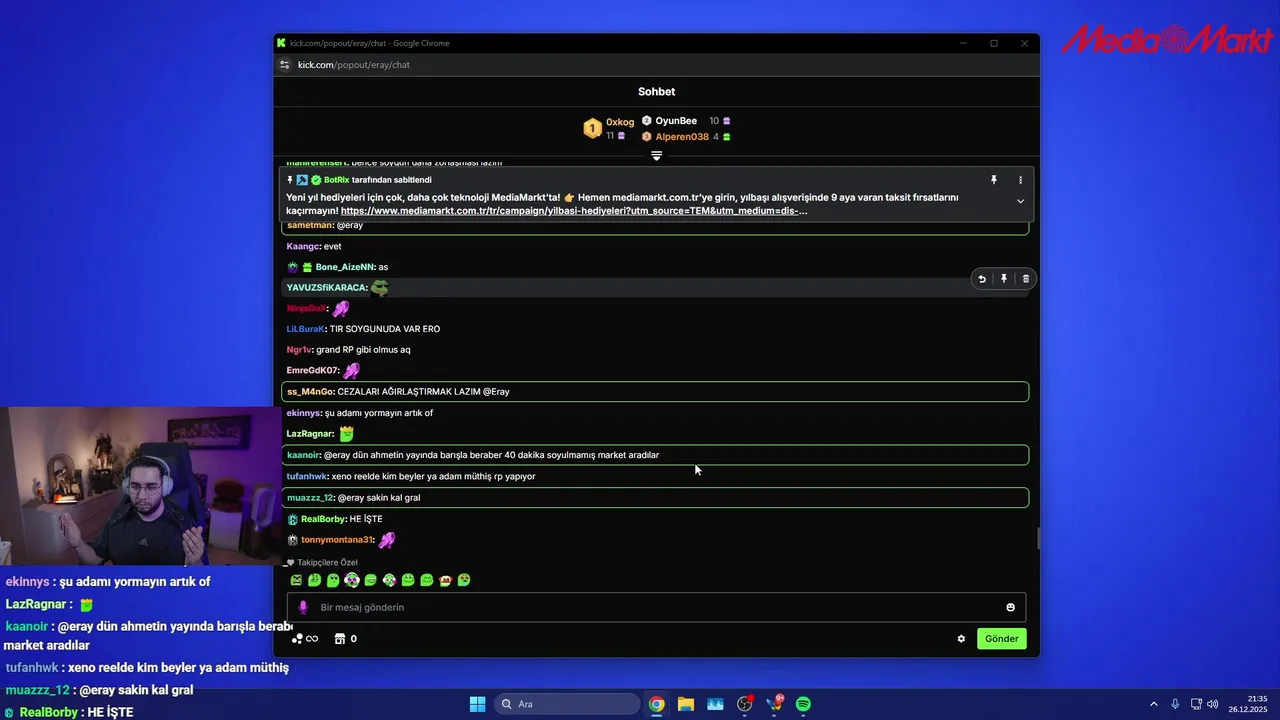1280x720 pixels.
Task: Reply to YAVUZSfiKARACA's message
Action: tap(982, 279)
